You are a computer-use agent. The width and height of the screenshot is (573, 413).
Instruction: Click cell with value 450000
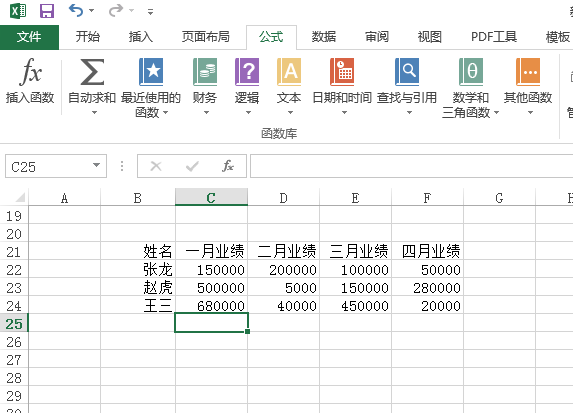[x=355, y=305]
